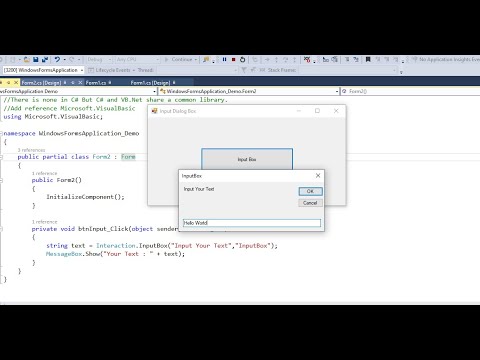The width and height of the screenshot is (480, 360).
Task: Click the Continue debug button
Action: click(179, 59)
